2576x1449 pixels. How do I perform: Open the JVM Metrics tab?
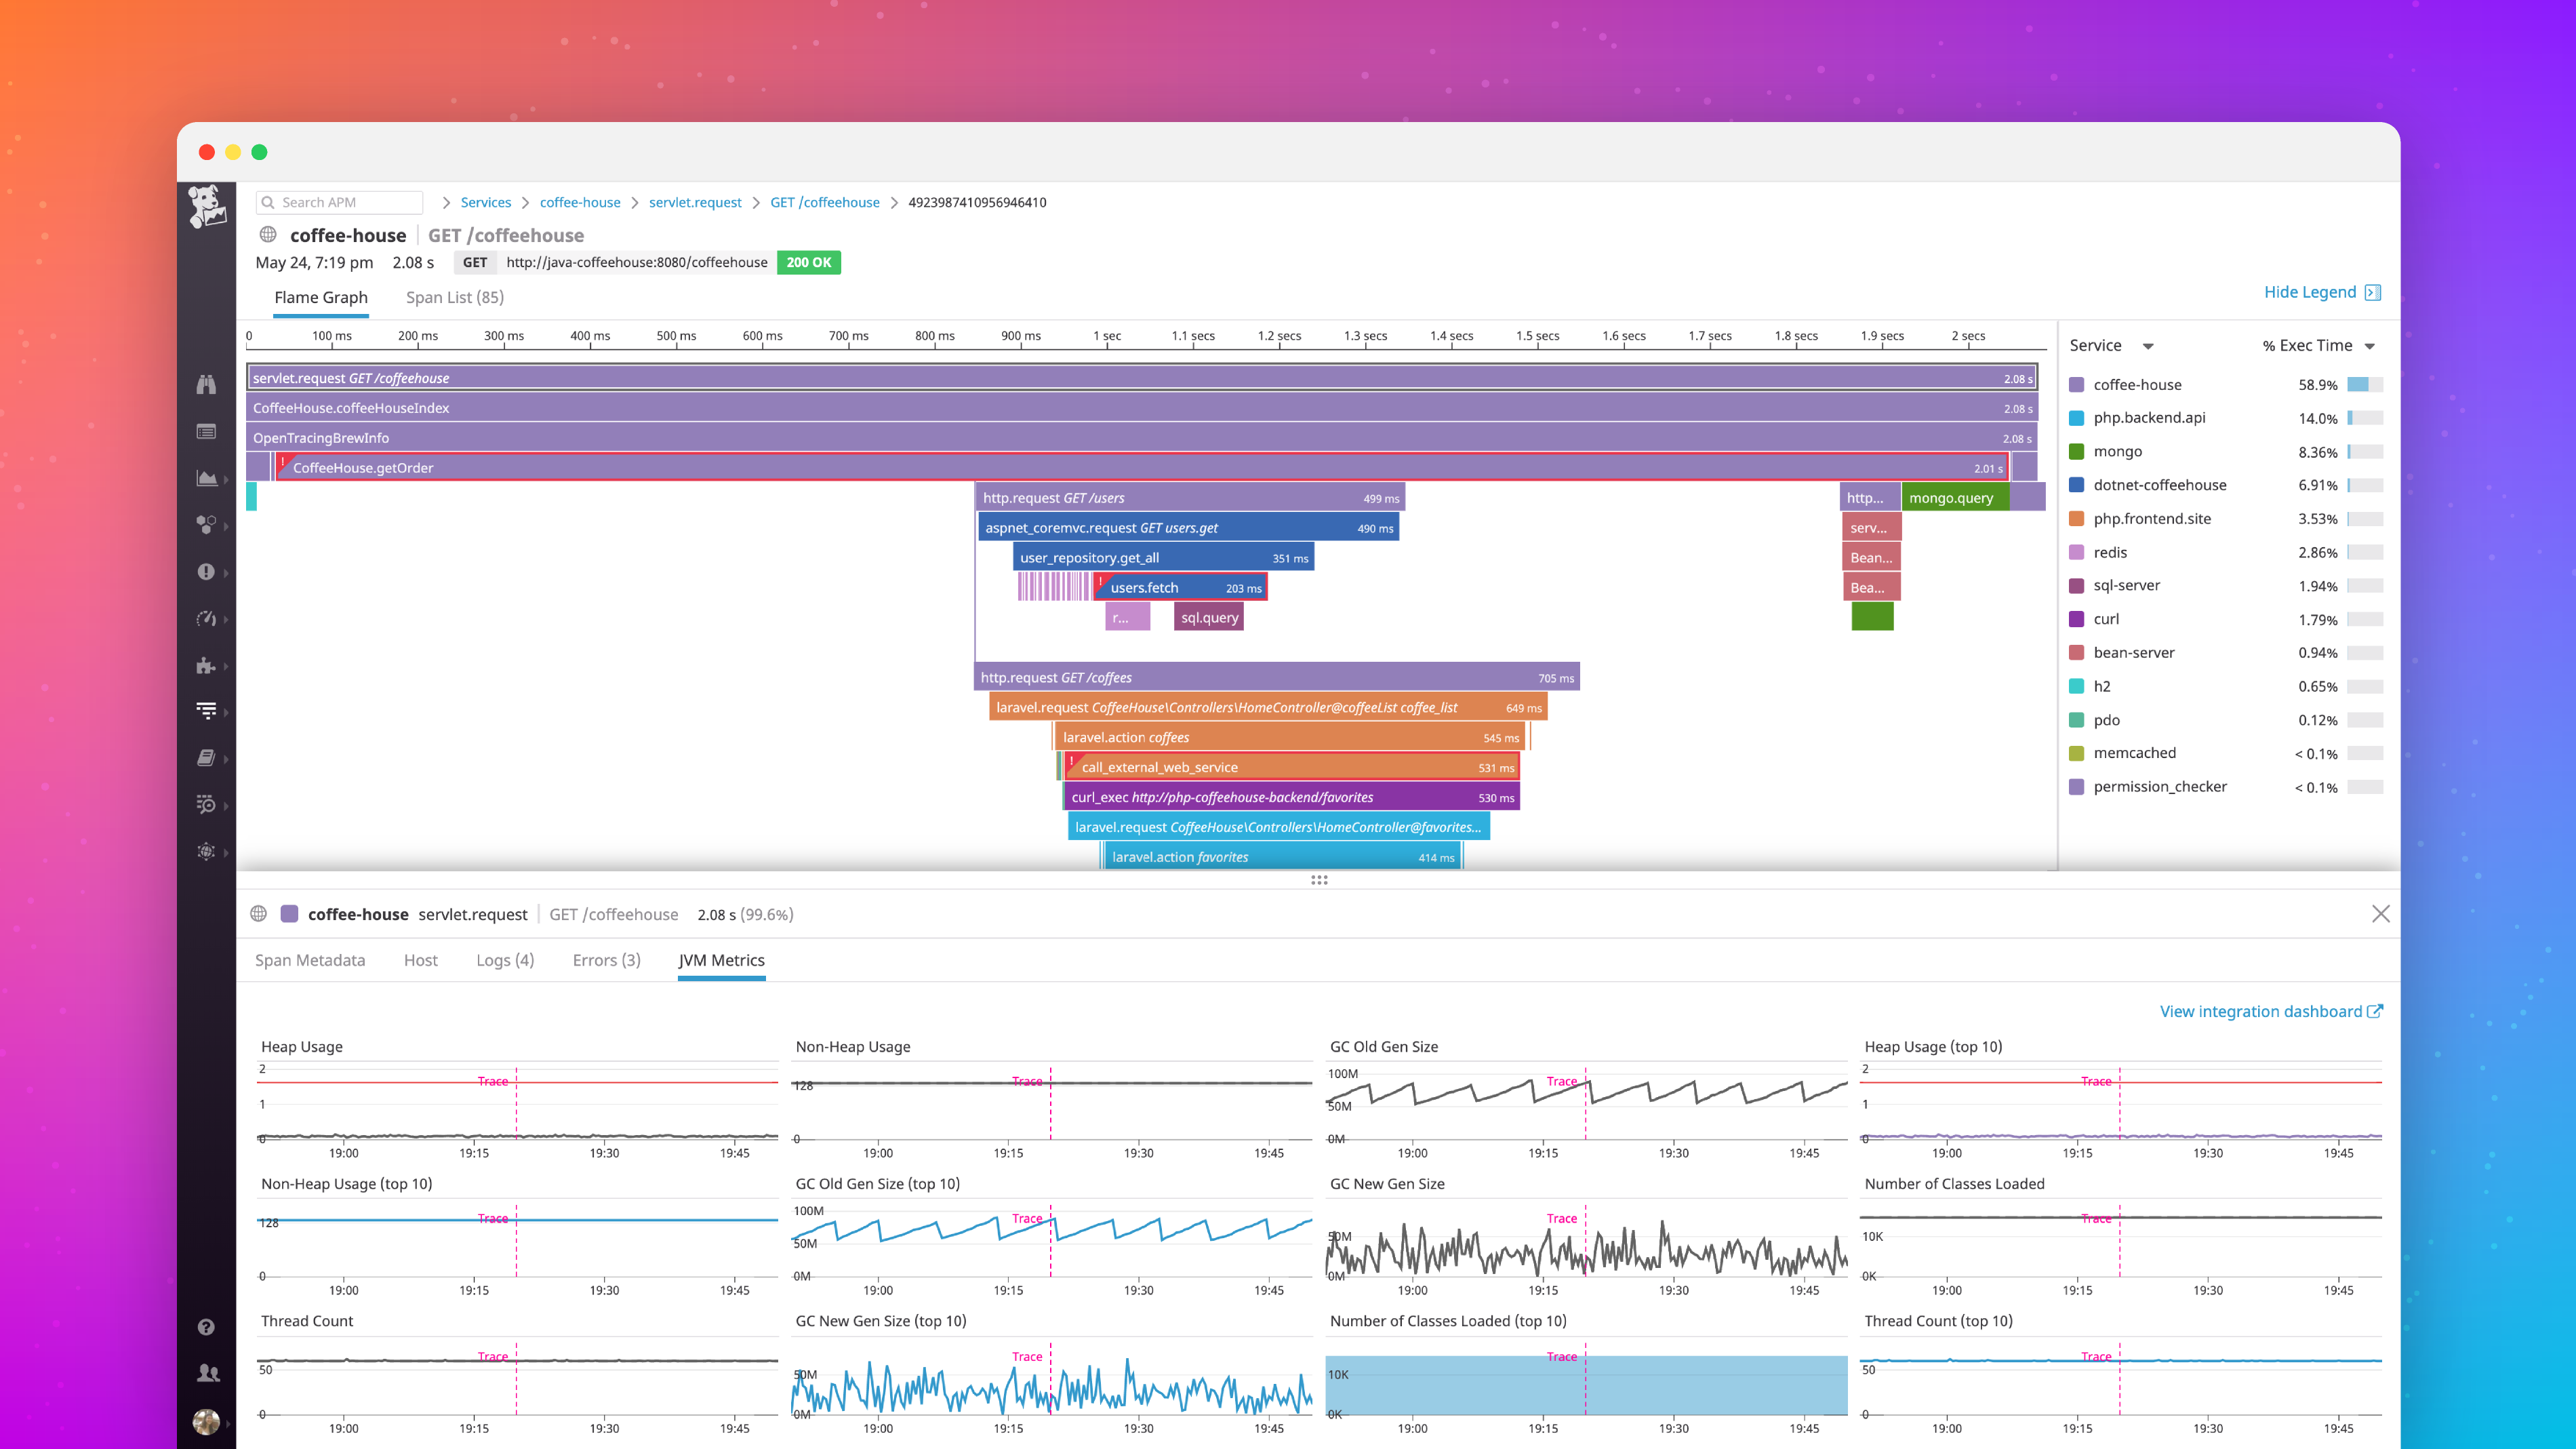point(721,960)
